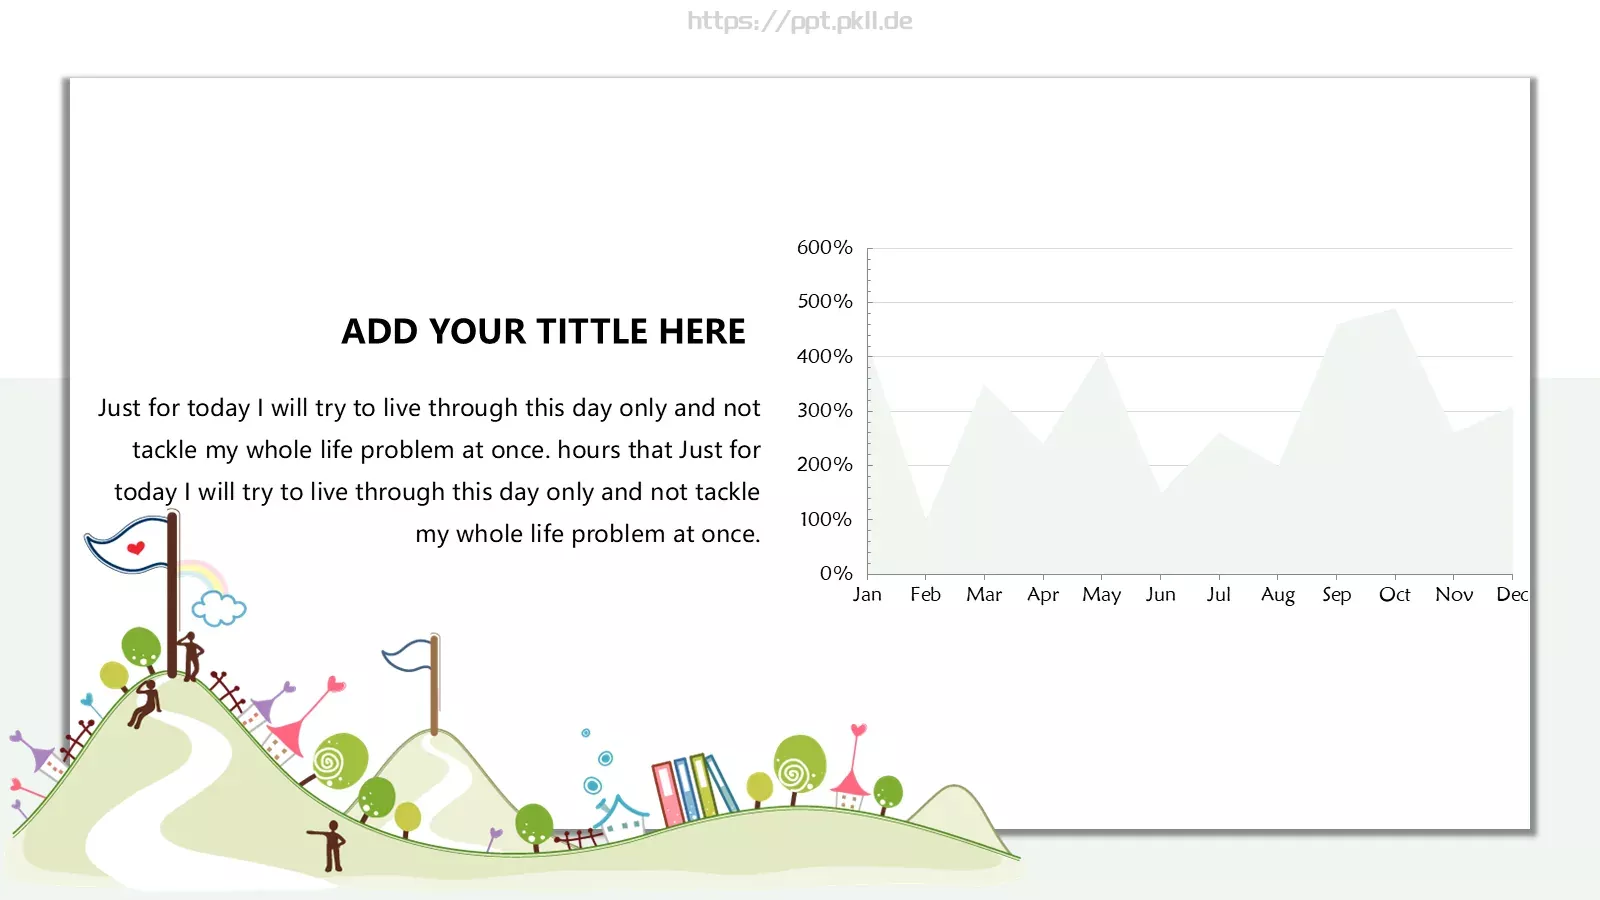The image size is (1600, 900).
Task: Click the area chart peak above Oct
Action: (1394, 311)
